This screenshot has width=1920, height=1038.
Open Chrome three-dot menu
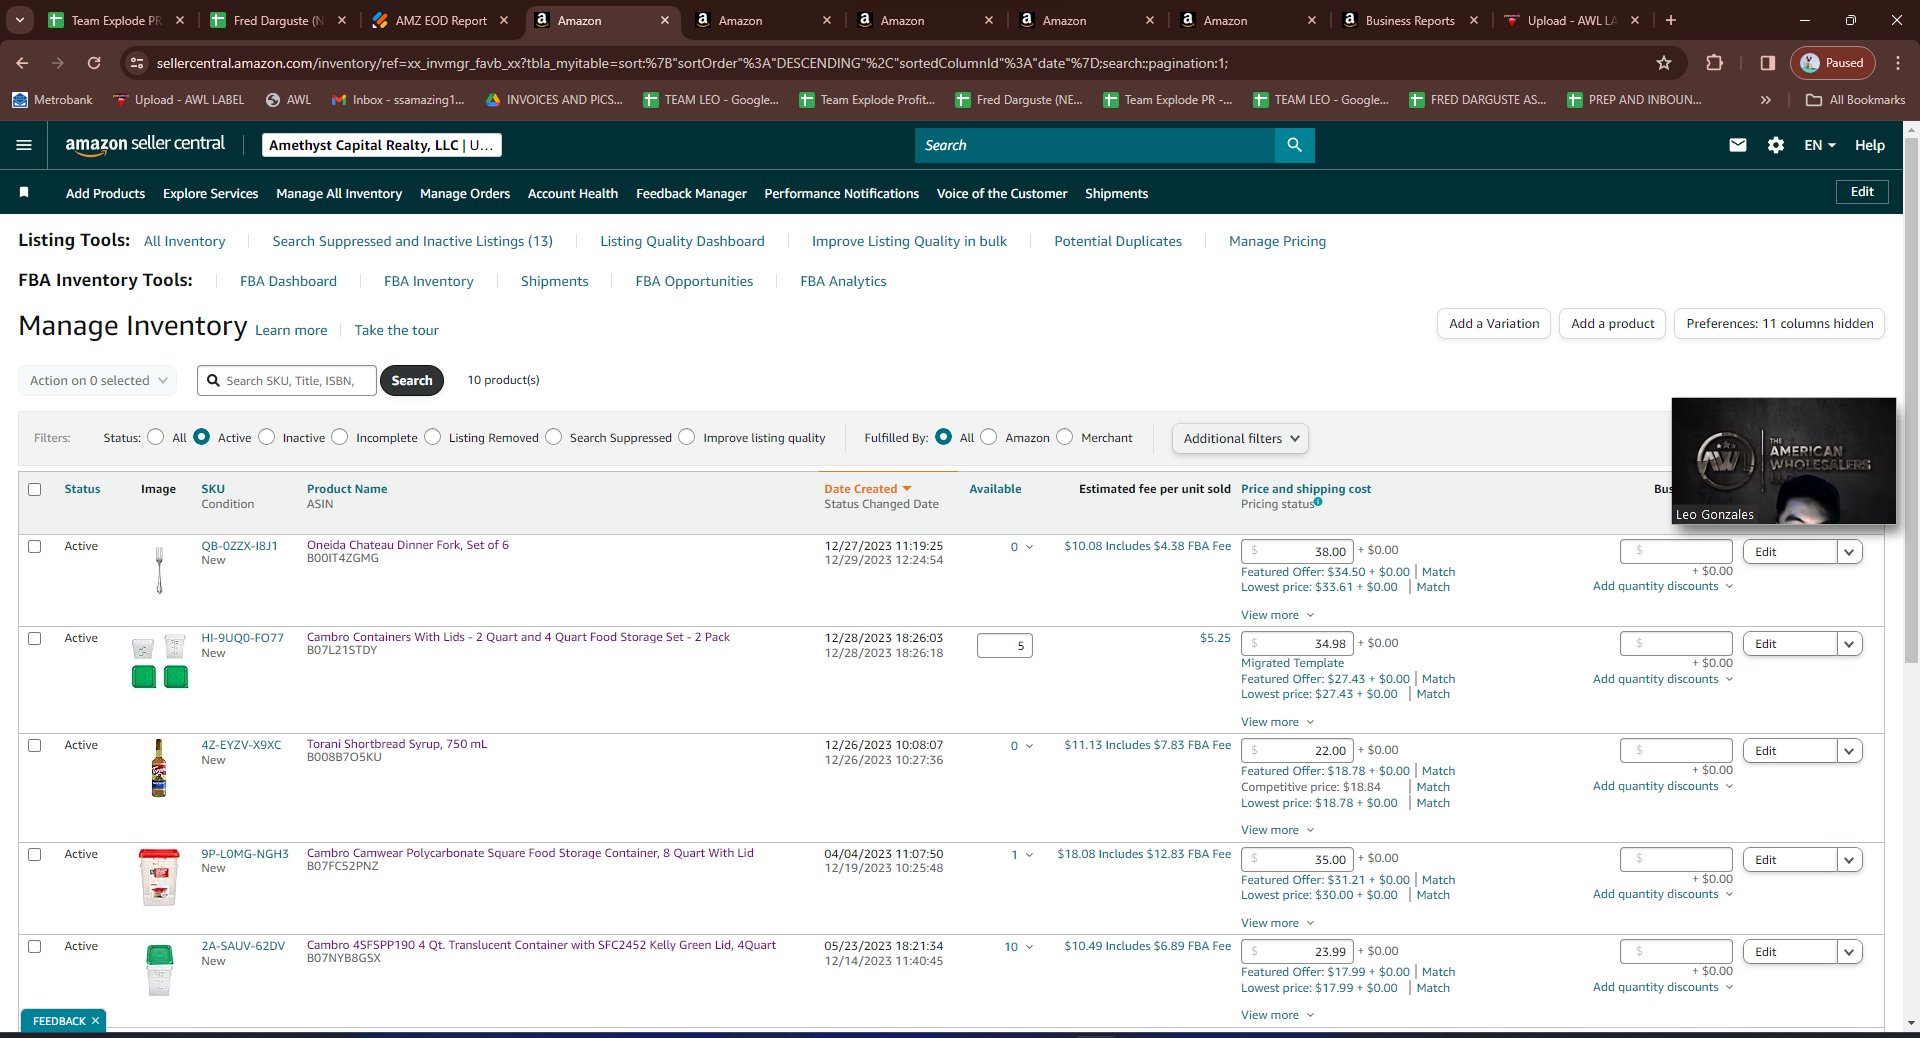[x=1898, y=63]
